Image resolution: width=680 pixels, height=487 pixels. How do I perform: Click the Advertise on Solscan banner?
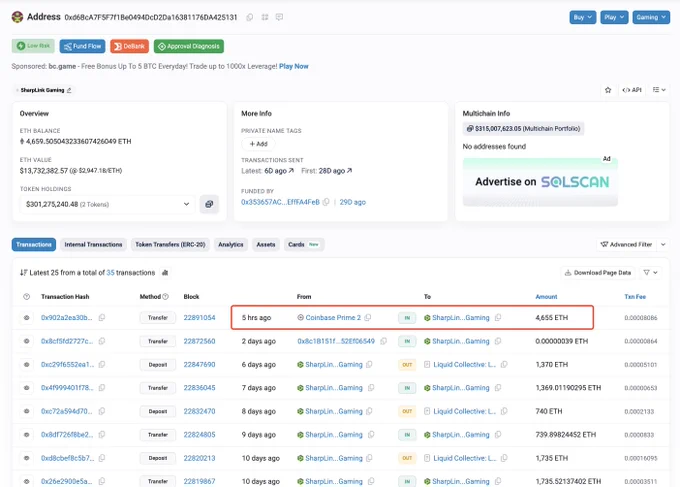coord(540,182)
